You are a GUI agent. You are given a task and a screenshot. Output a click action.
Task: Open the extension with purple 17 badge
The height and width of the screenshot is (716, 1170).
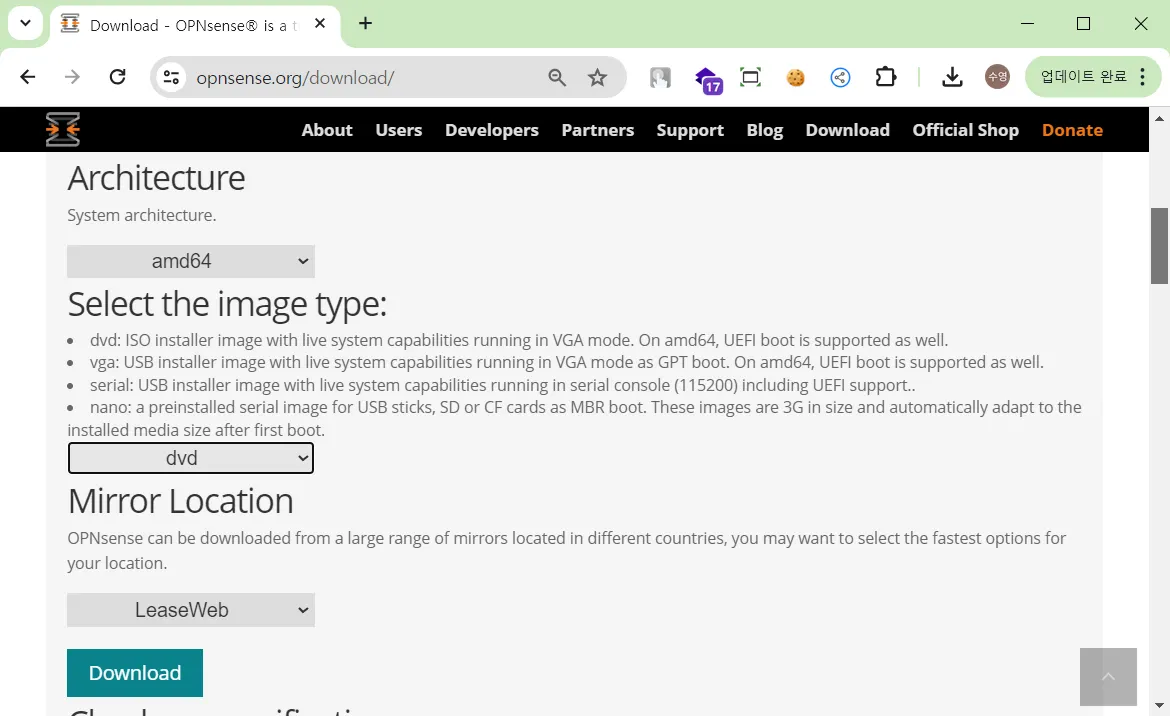708,79
